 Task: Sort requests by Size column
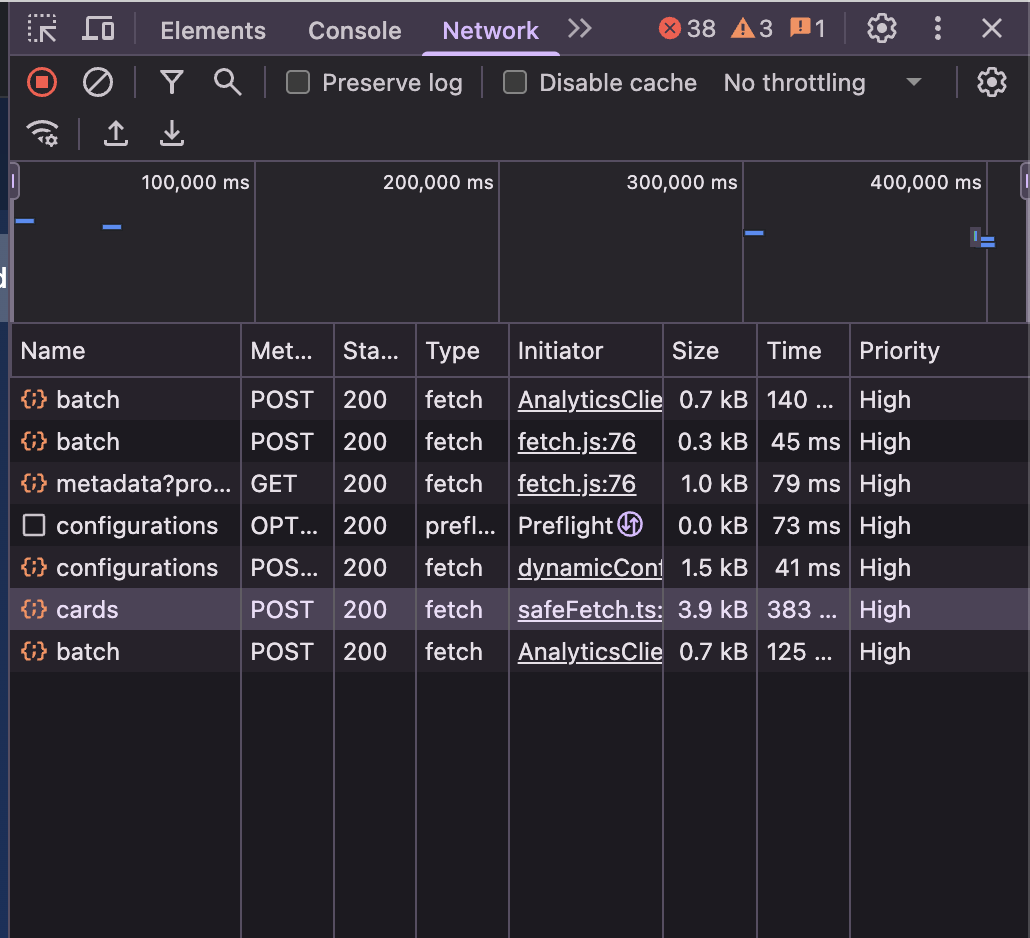coord(710,351)
